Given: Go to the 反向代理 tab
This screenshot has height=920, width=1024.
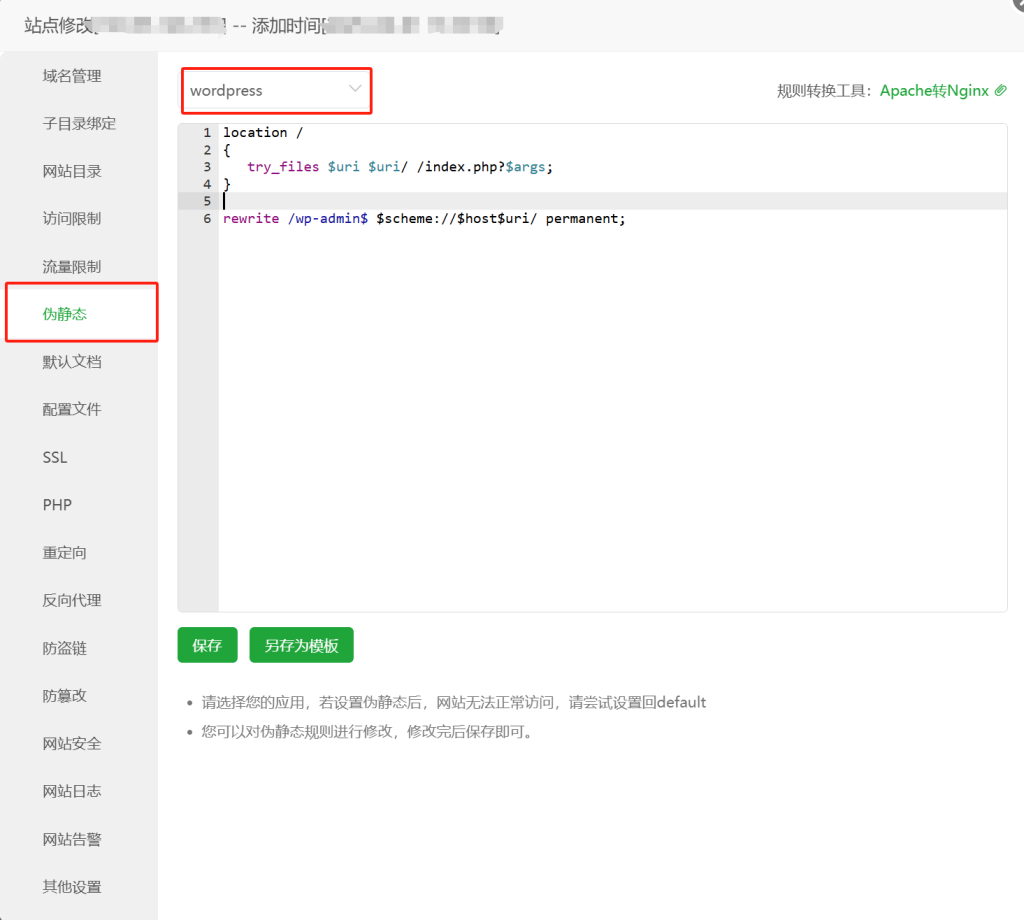Looking at the screenshot, I should coord(72,601).
